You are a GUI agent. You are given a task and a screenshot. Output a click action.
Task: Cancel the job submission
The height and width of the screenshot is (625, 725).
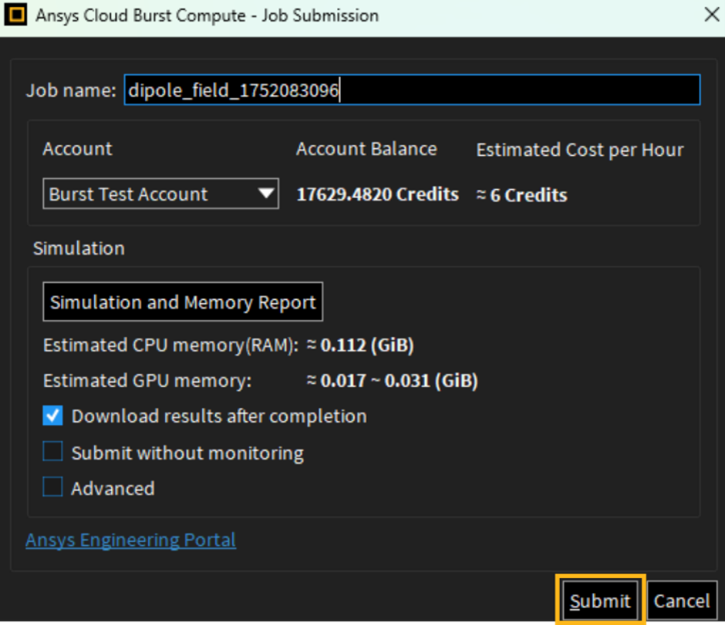point(682,601)
